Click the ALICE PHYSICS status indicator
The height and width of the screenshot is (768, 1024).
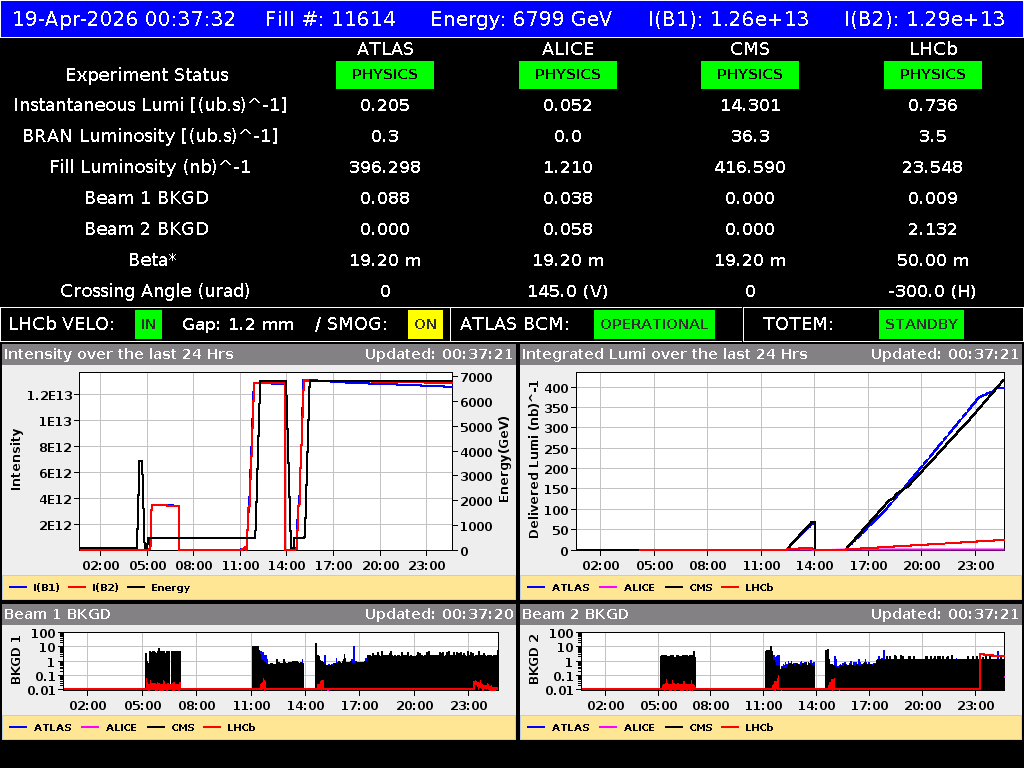pyautogui.click(x=567, y=74)
